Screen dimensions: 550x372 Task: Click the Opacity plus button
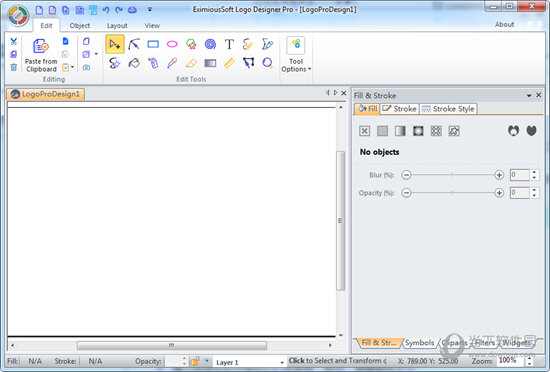point(499,192)
